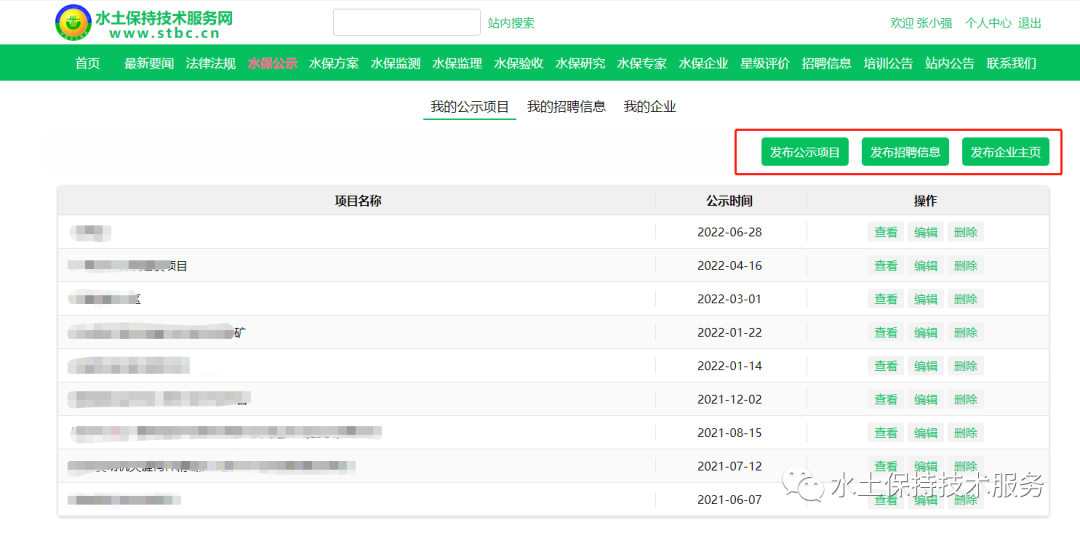Open 水保研究 nav item

pyautogui.click(x=581, y=63)
